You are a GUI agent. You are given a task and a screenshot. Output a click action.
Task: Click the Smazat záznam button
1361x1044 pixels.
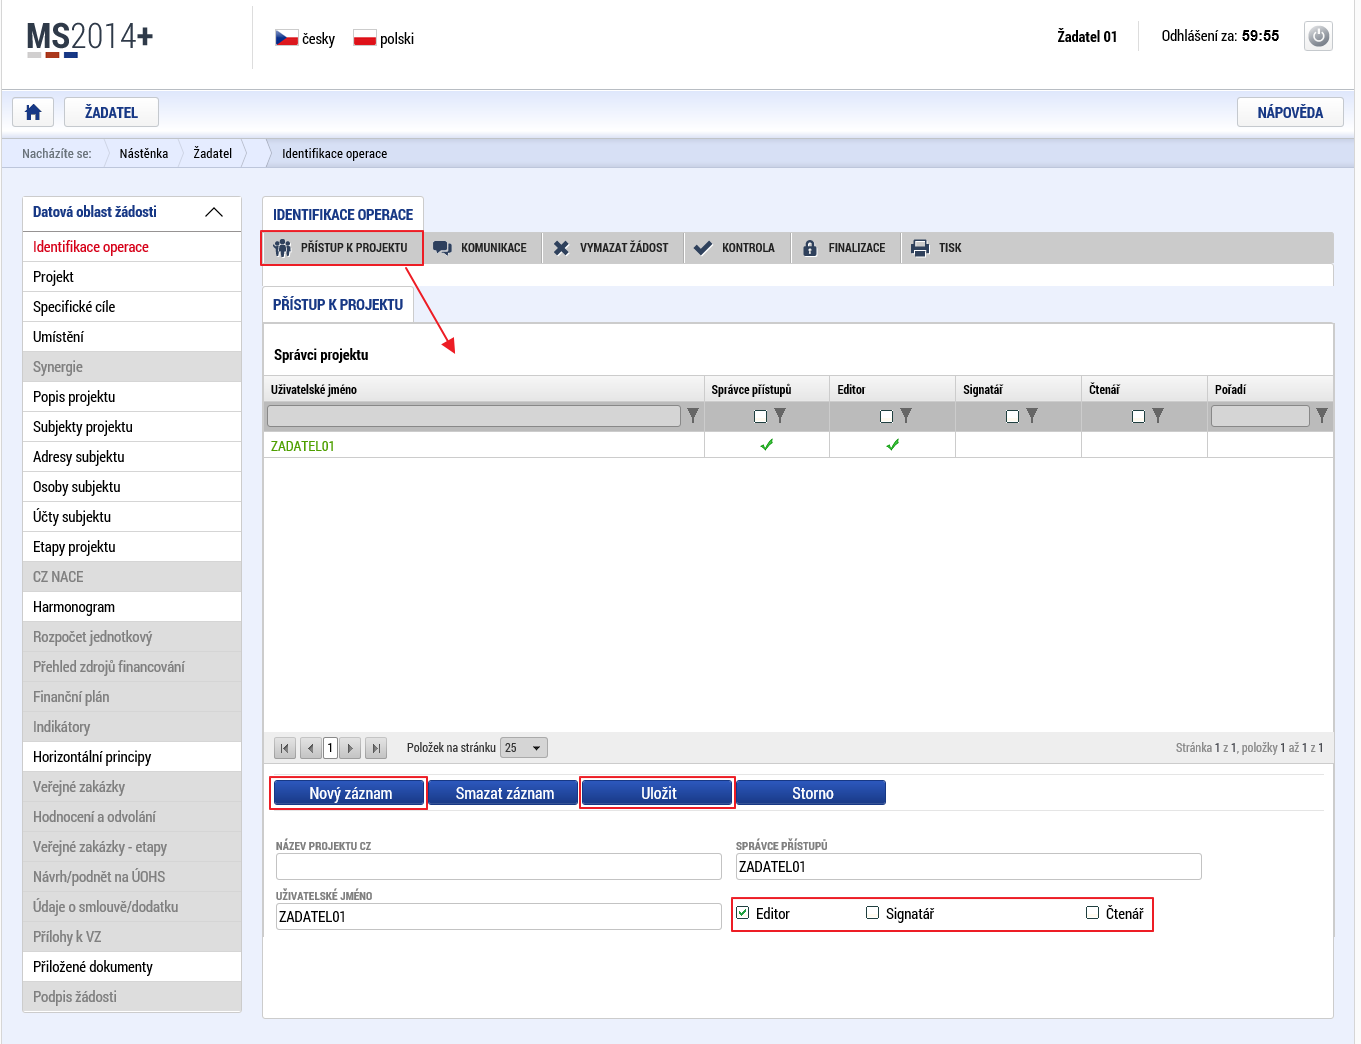point(504,793)
